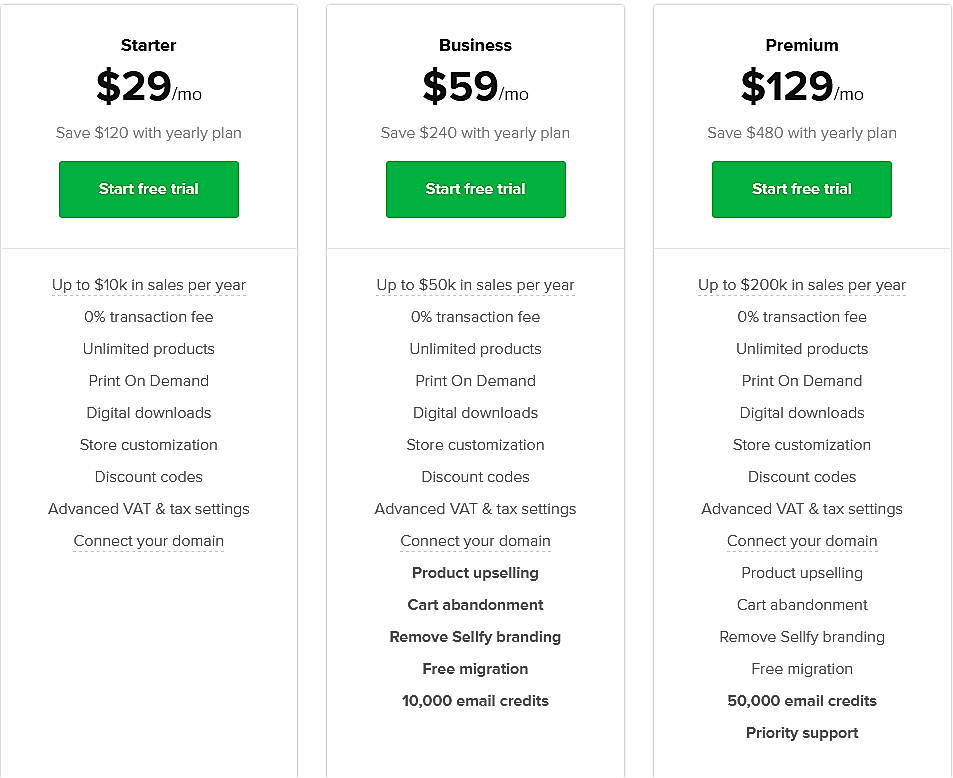This screenshot has height=778, width=953.
Task: Click Priority support in Premium column
Action: tap(801, 732)
